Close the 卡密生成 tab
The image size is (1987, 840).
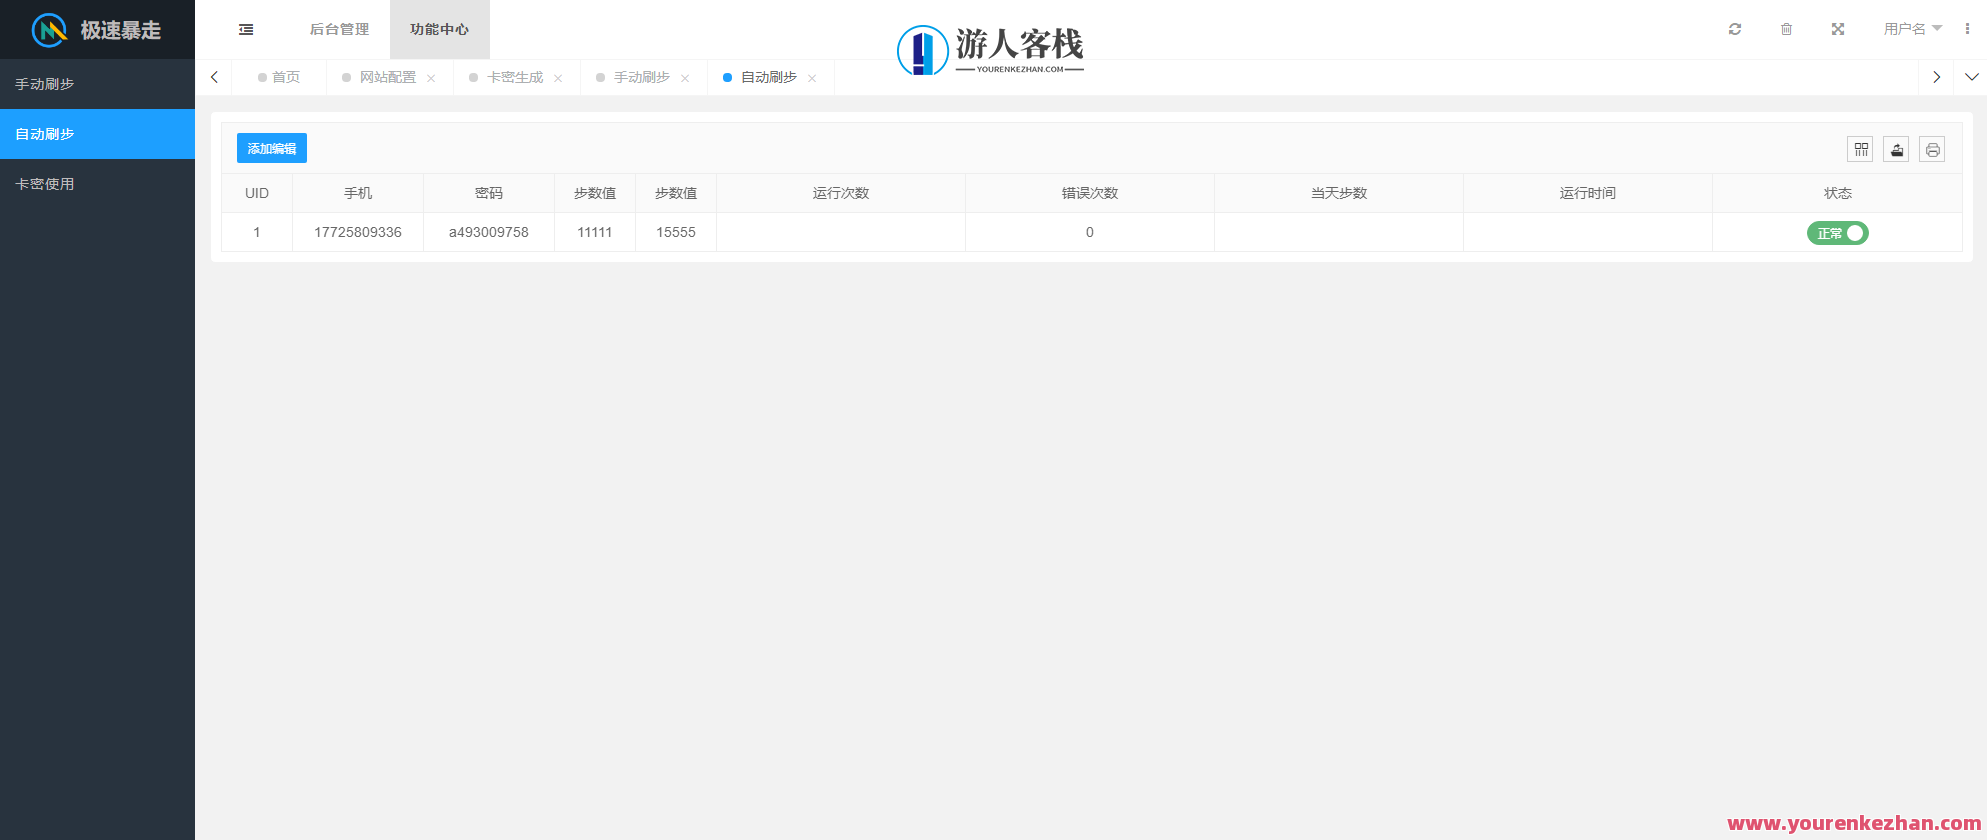pyautogui.click(x=558, y=78)
